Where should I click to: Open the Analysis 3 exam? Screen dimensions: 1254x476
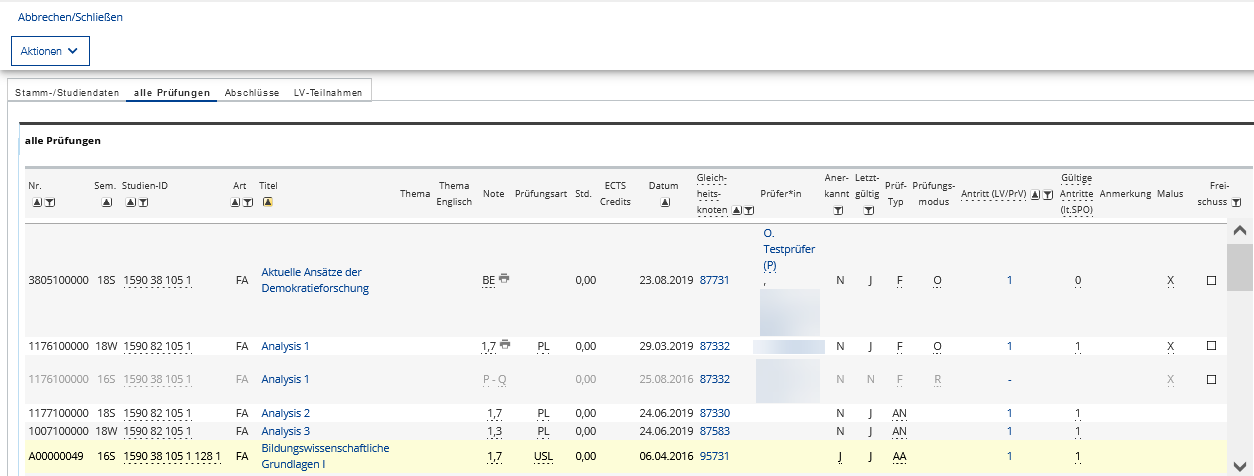tap(285, 431)
